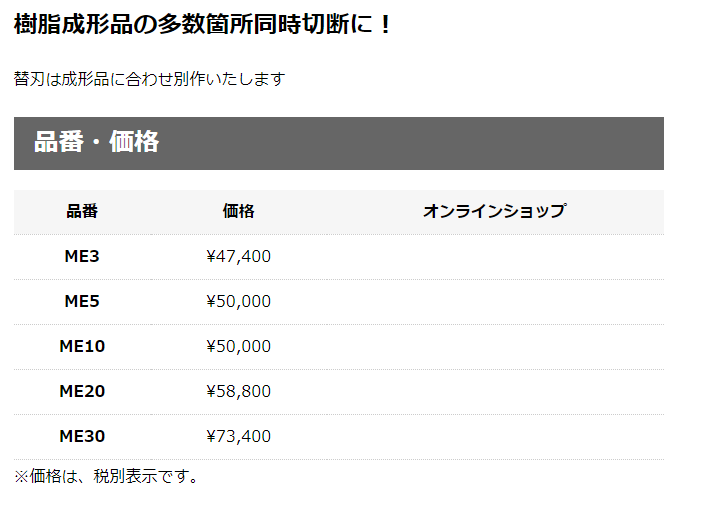725x505 pixels.
Task: Click the 品番 column header
Action: coord(82,211)
